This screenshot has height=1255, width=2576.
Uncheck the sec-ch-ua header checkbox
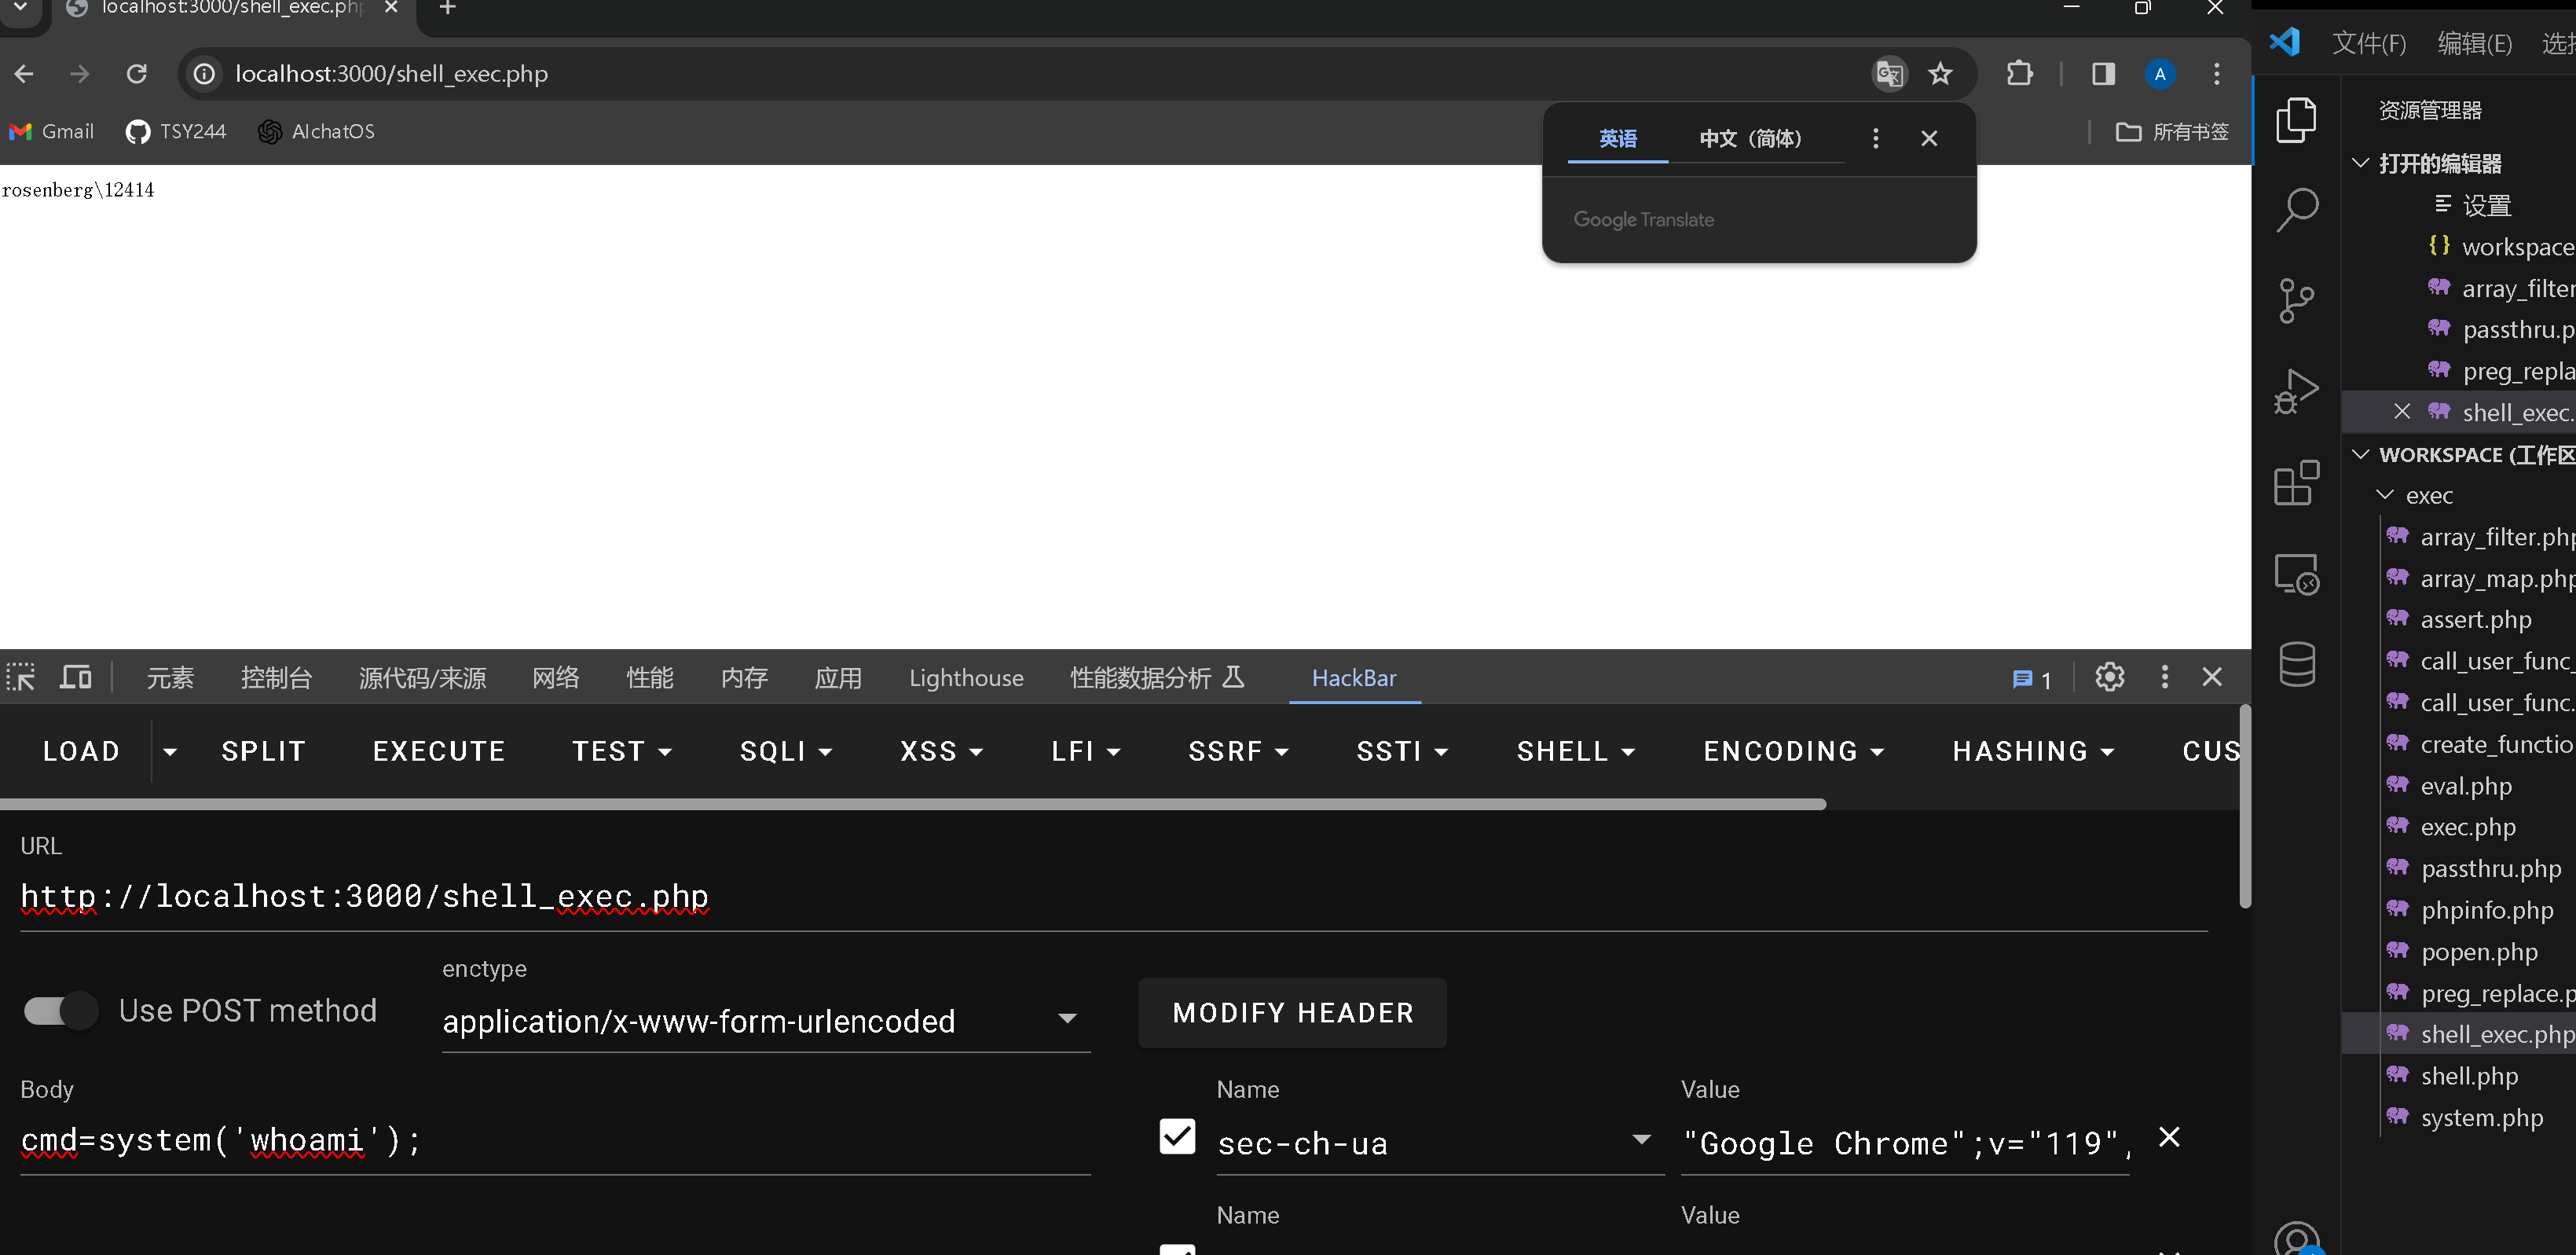[1177, 1137]
